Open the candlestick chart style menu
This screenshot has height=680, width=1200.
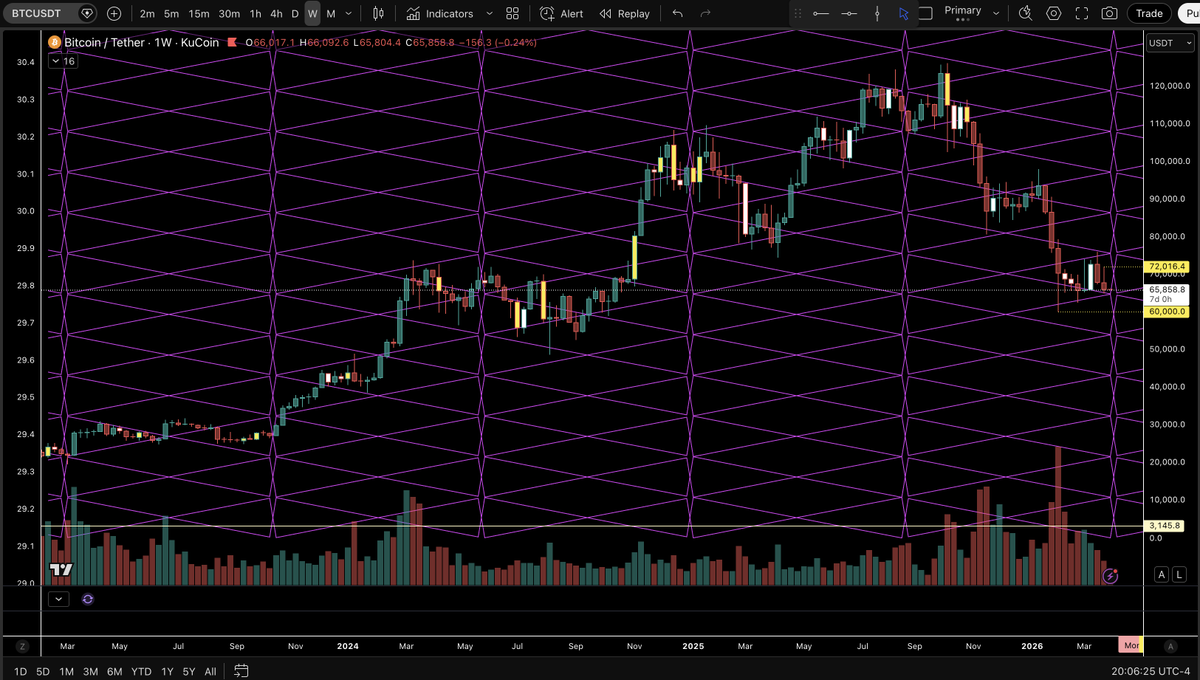(x=378, y=14)
